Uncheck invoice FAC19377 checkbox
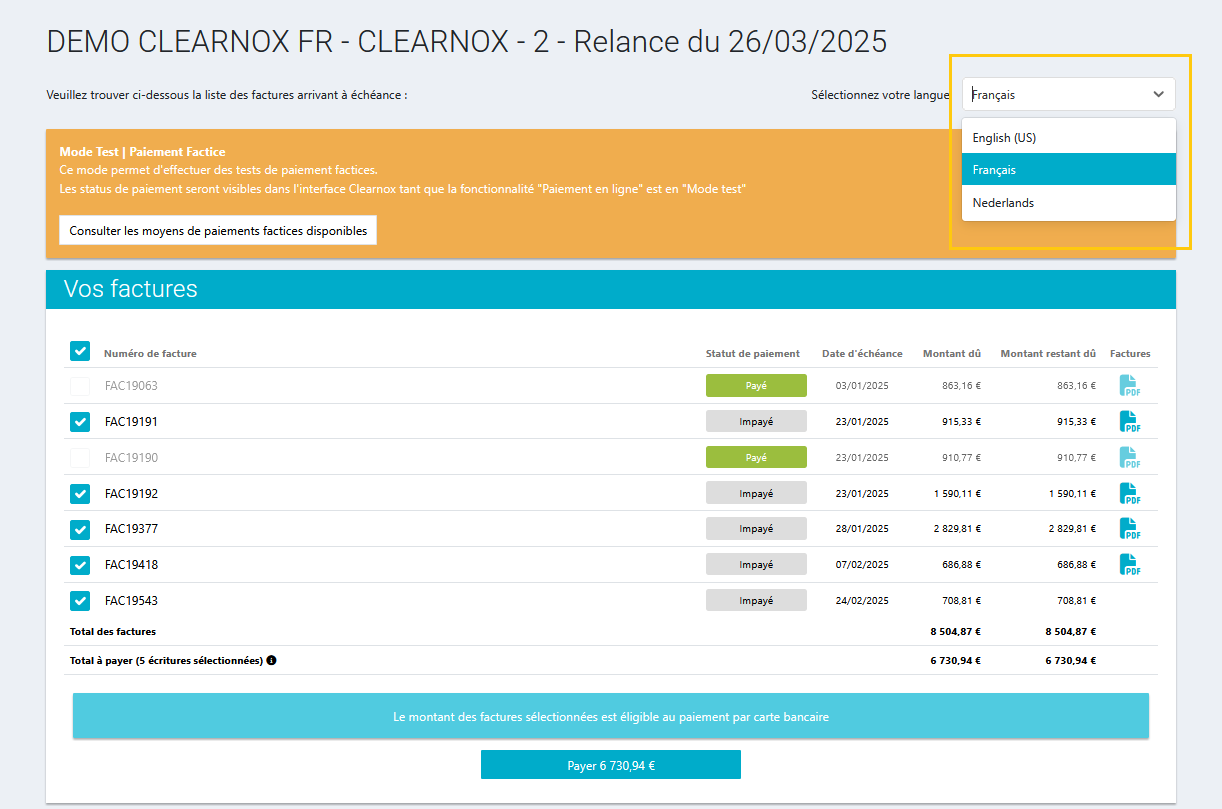Screen dimensions: 1222x809 click(80, 529)
